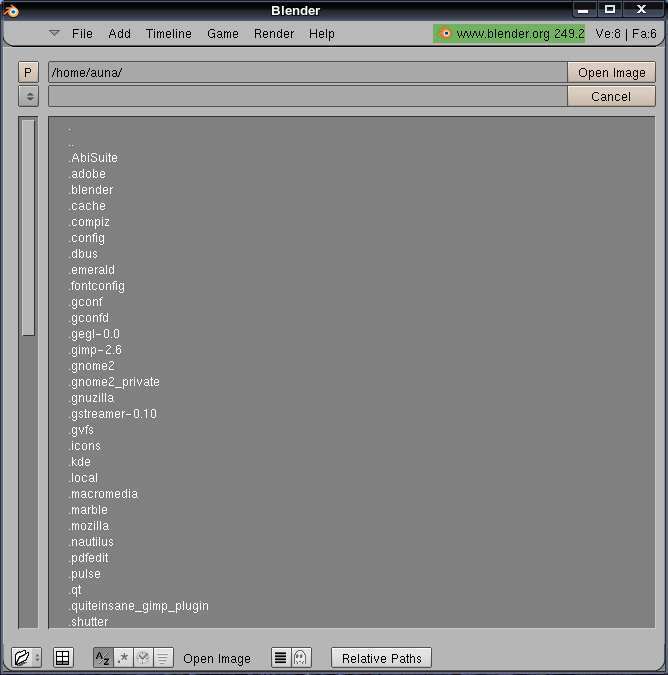Click the /home/auna/ directory path field
Viewport: 668px width, 675px height.
308,72
